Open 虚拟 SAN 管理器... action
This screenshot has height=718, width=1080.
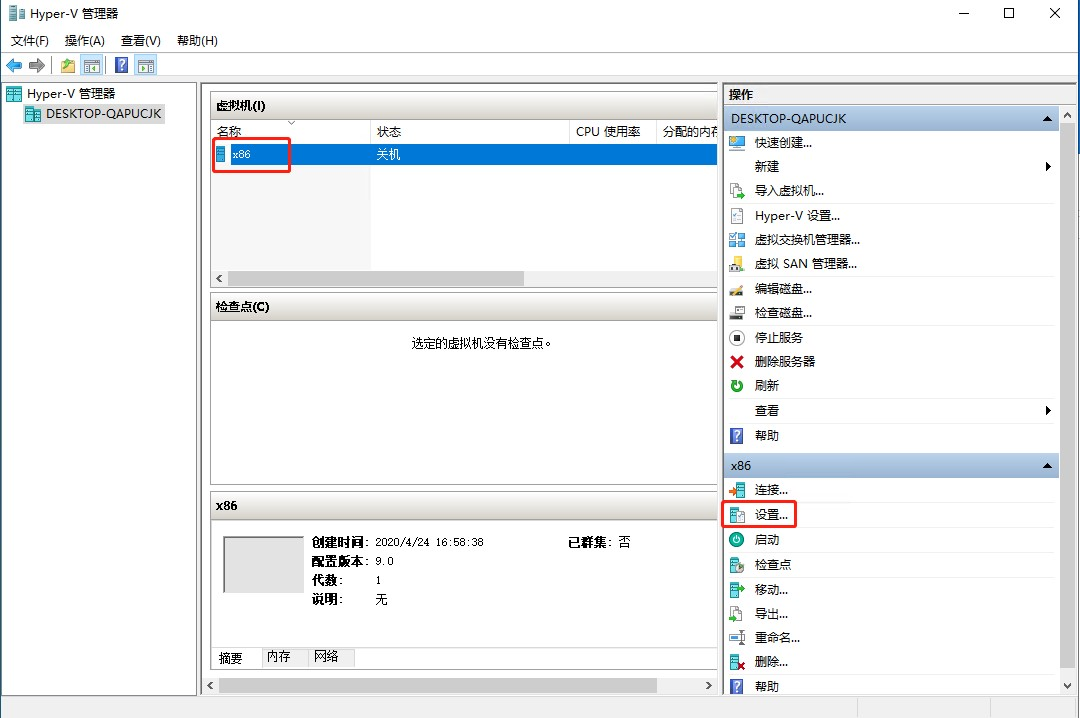(805, 264)
